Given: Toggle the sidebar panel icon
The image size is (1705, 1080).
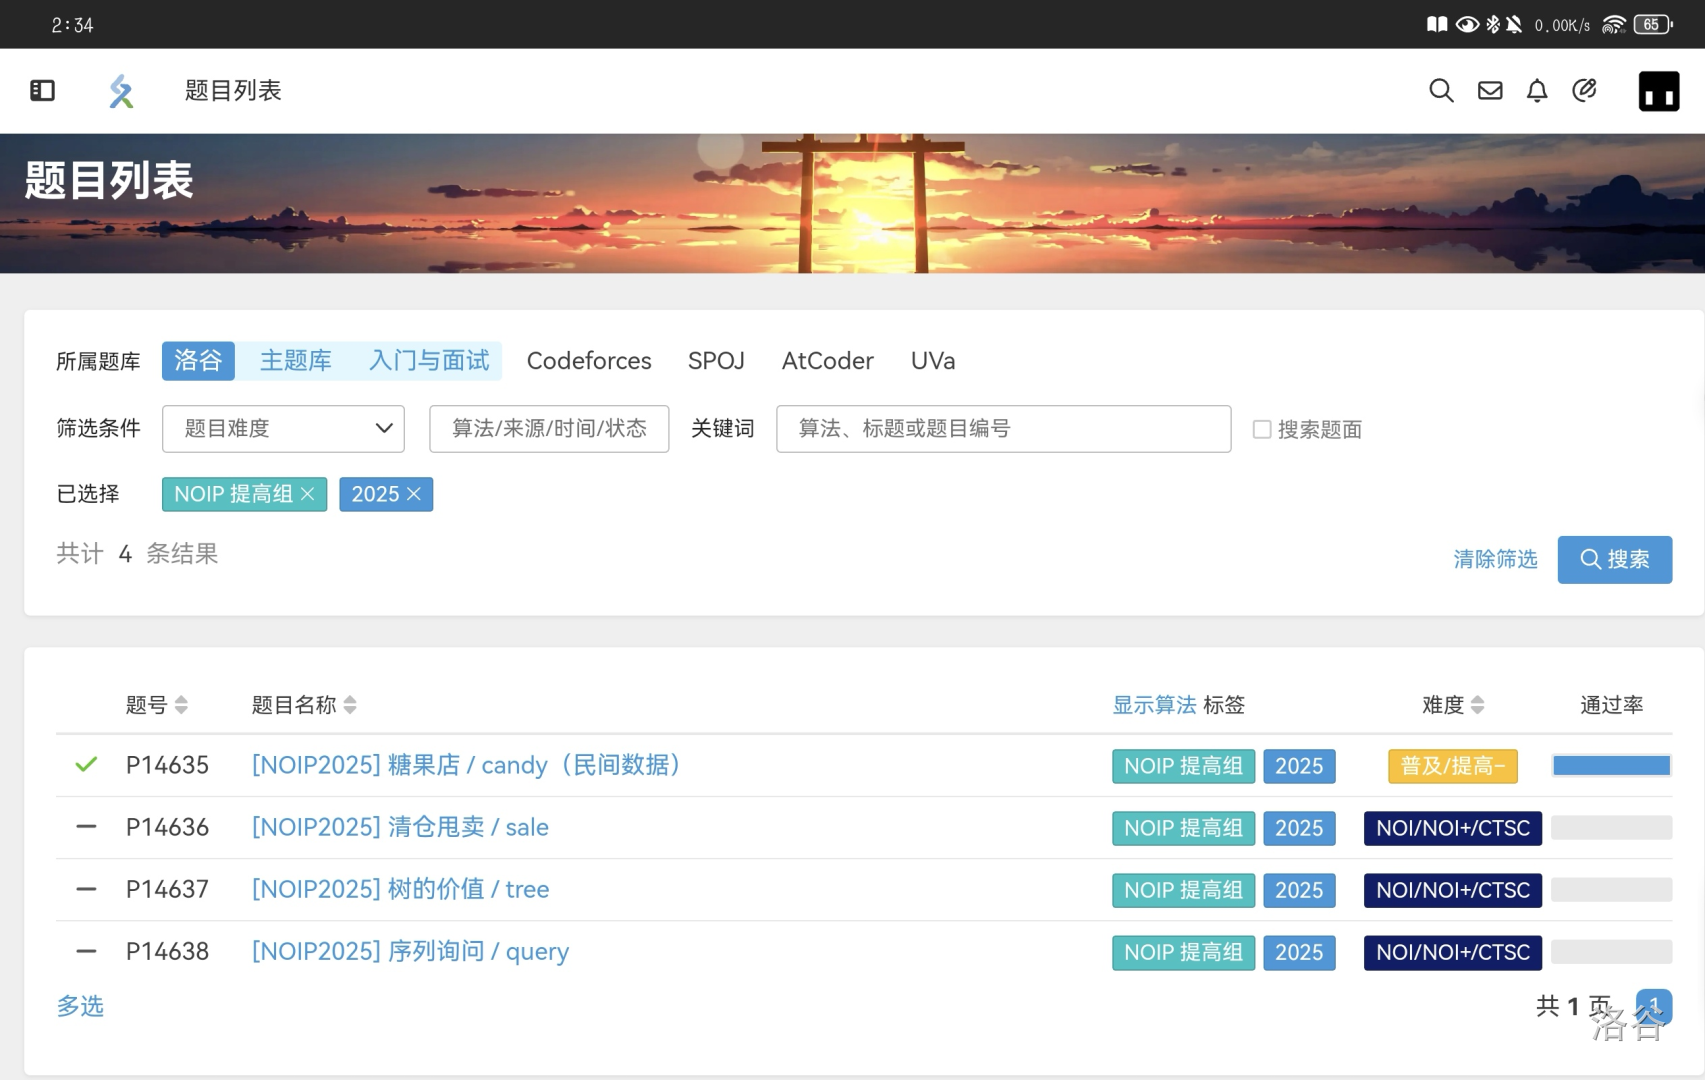Looking at the screenshot, I should [42, 91].
